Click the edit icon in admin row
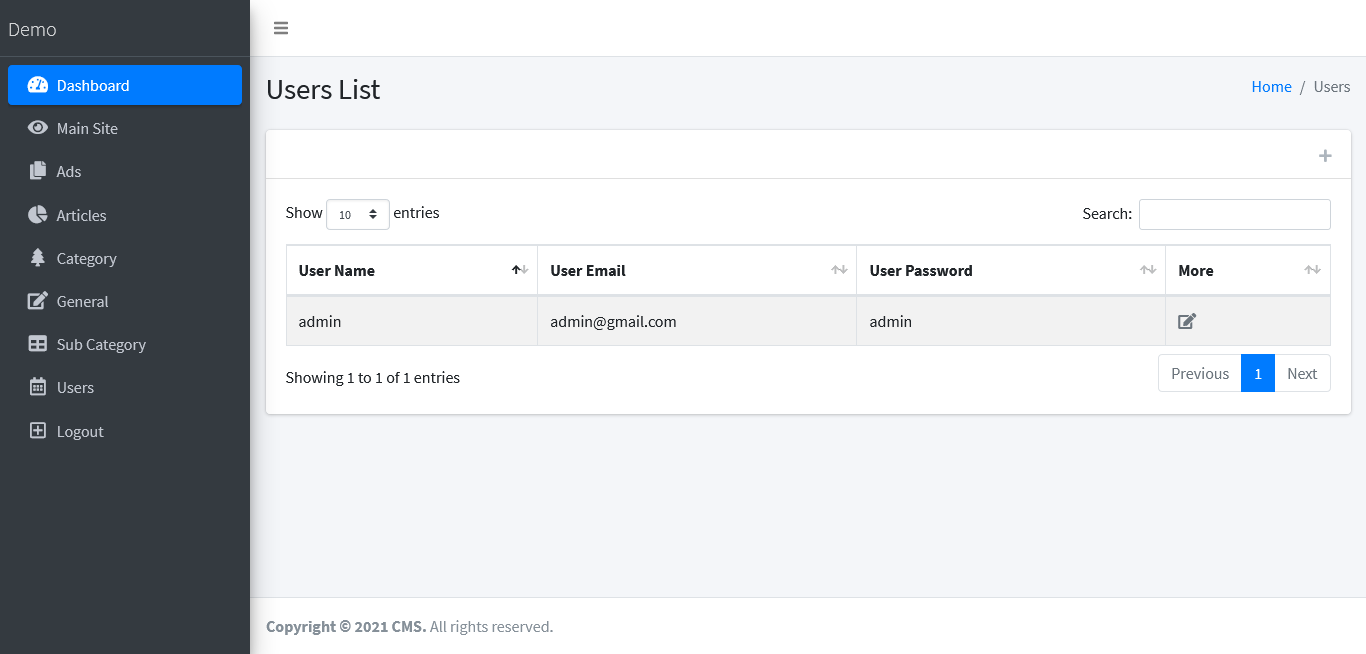The height and width of the screenshot is (654, 1366). coord(1187,321)
